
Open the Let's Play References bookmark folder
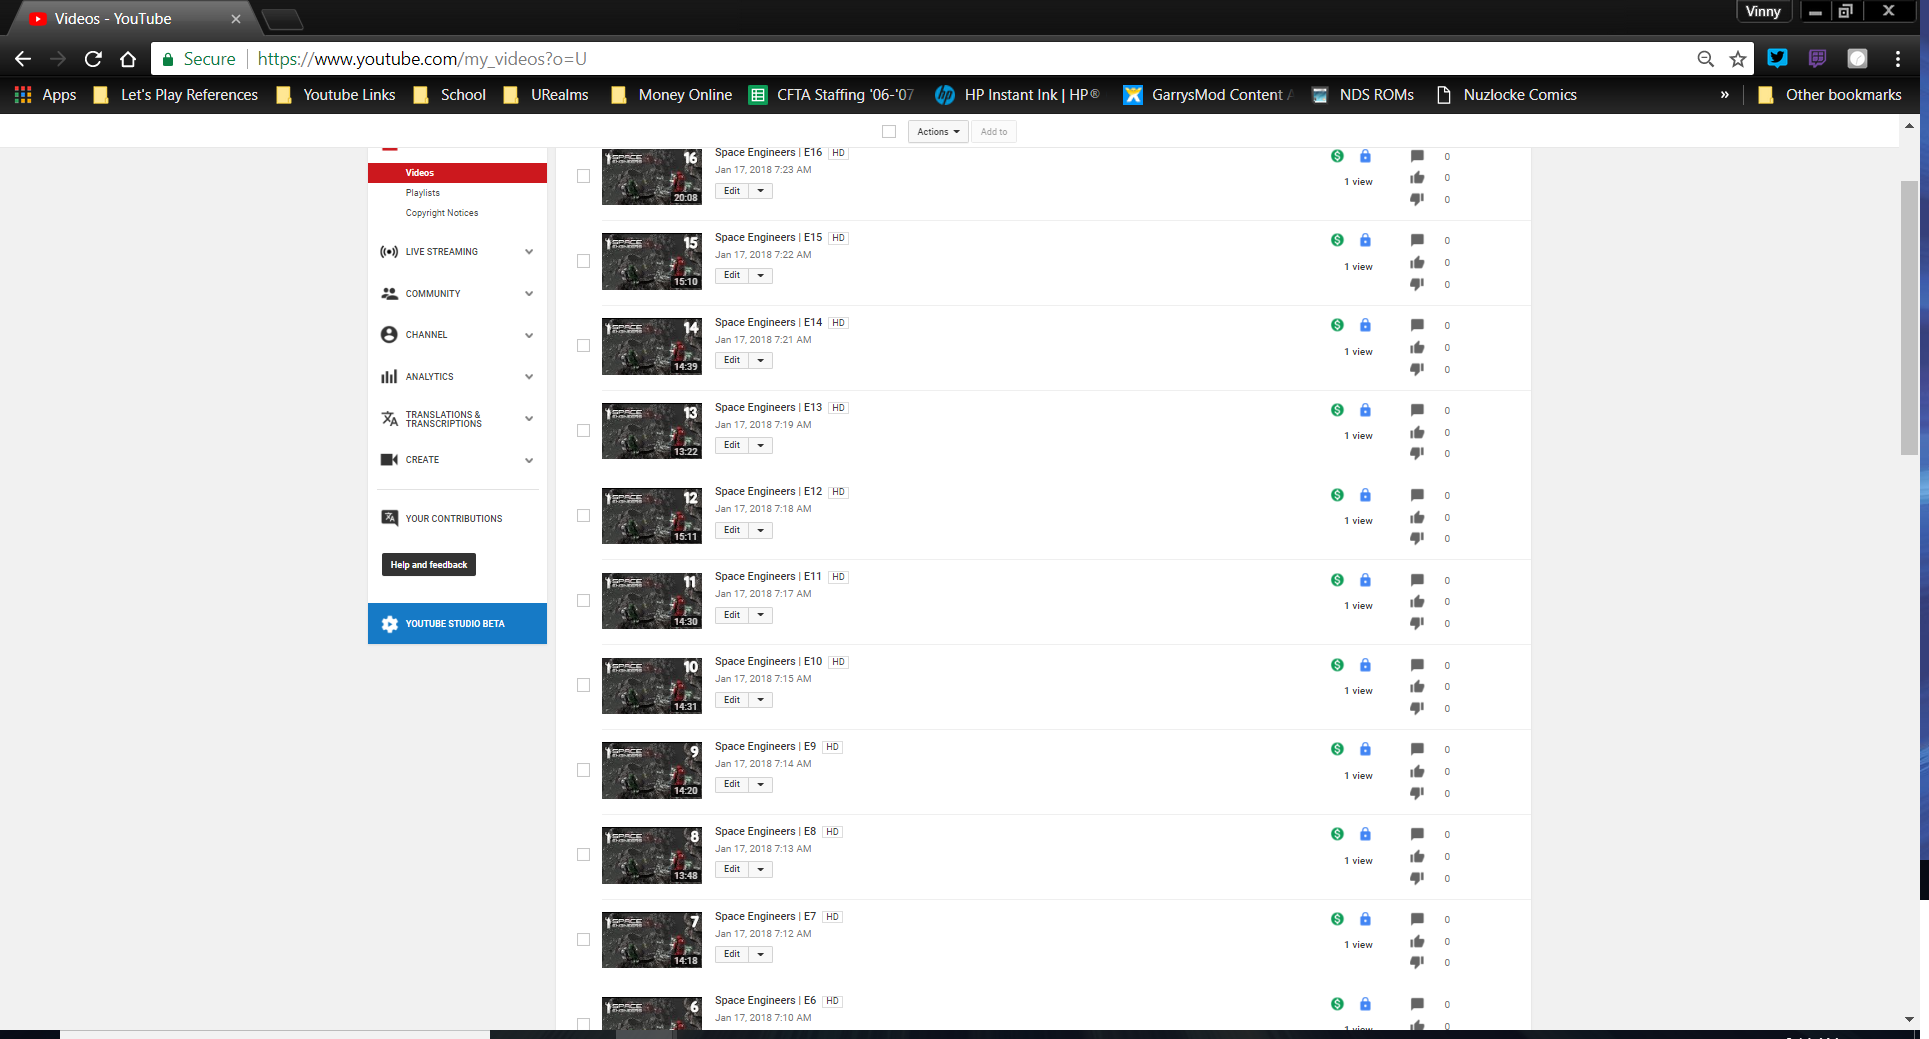coord(176,95)
